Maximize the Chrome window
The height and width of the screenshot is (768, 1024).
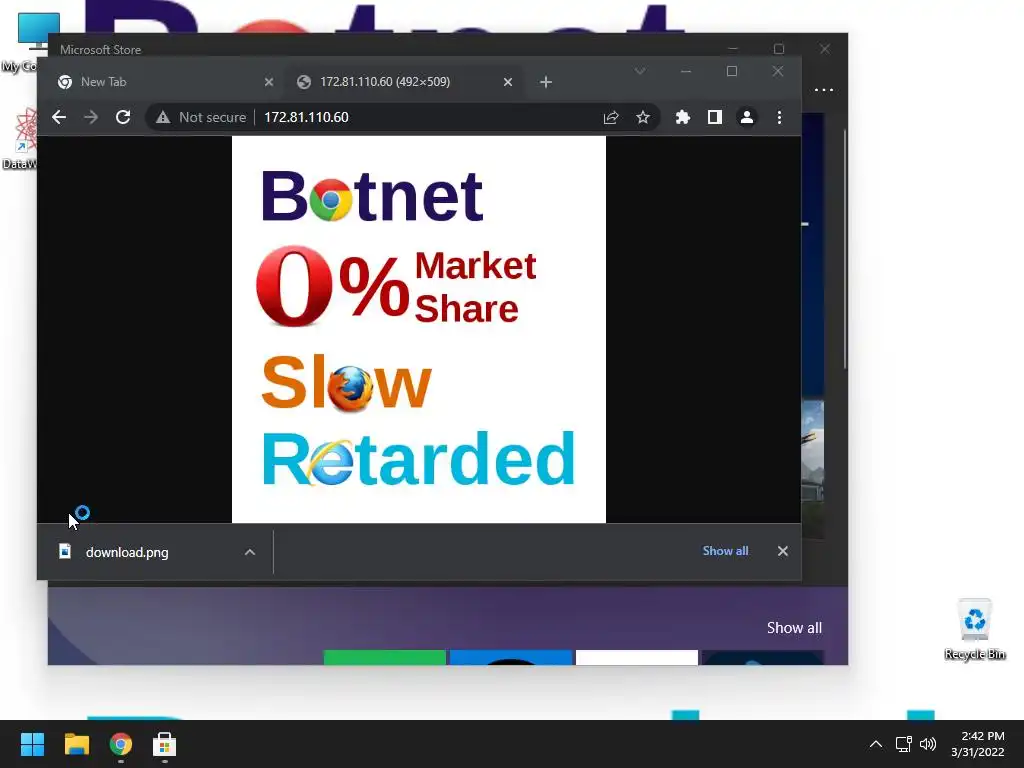(x=732, y=71)
